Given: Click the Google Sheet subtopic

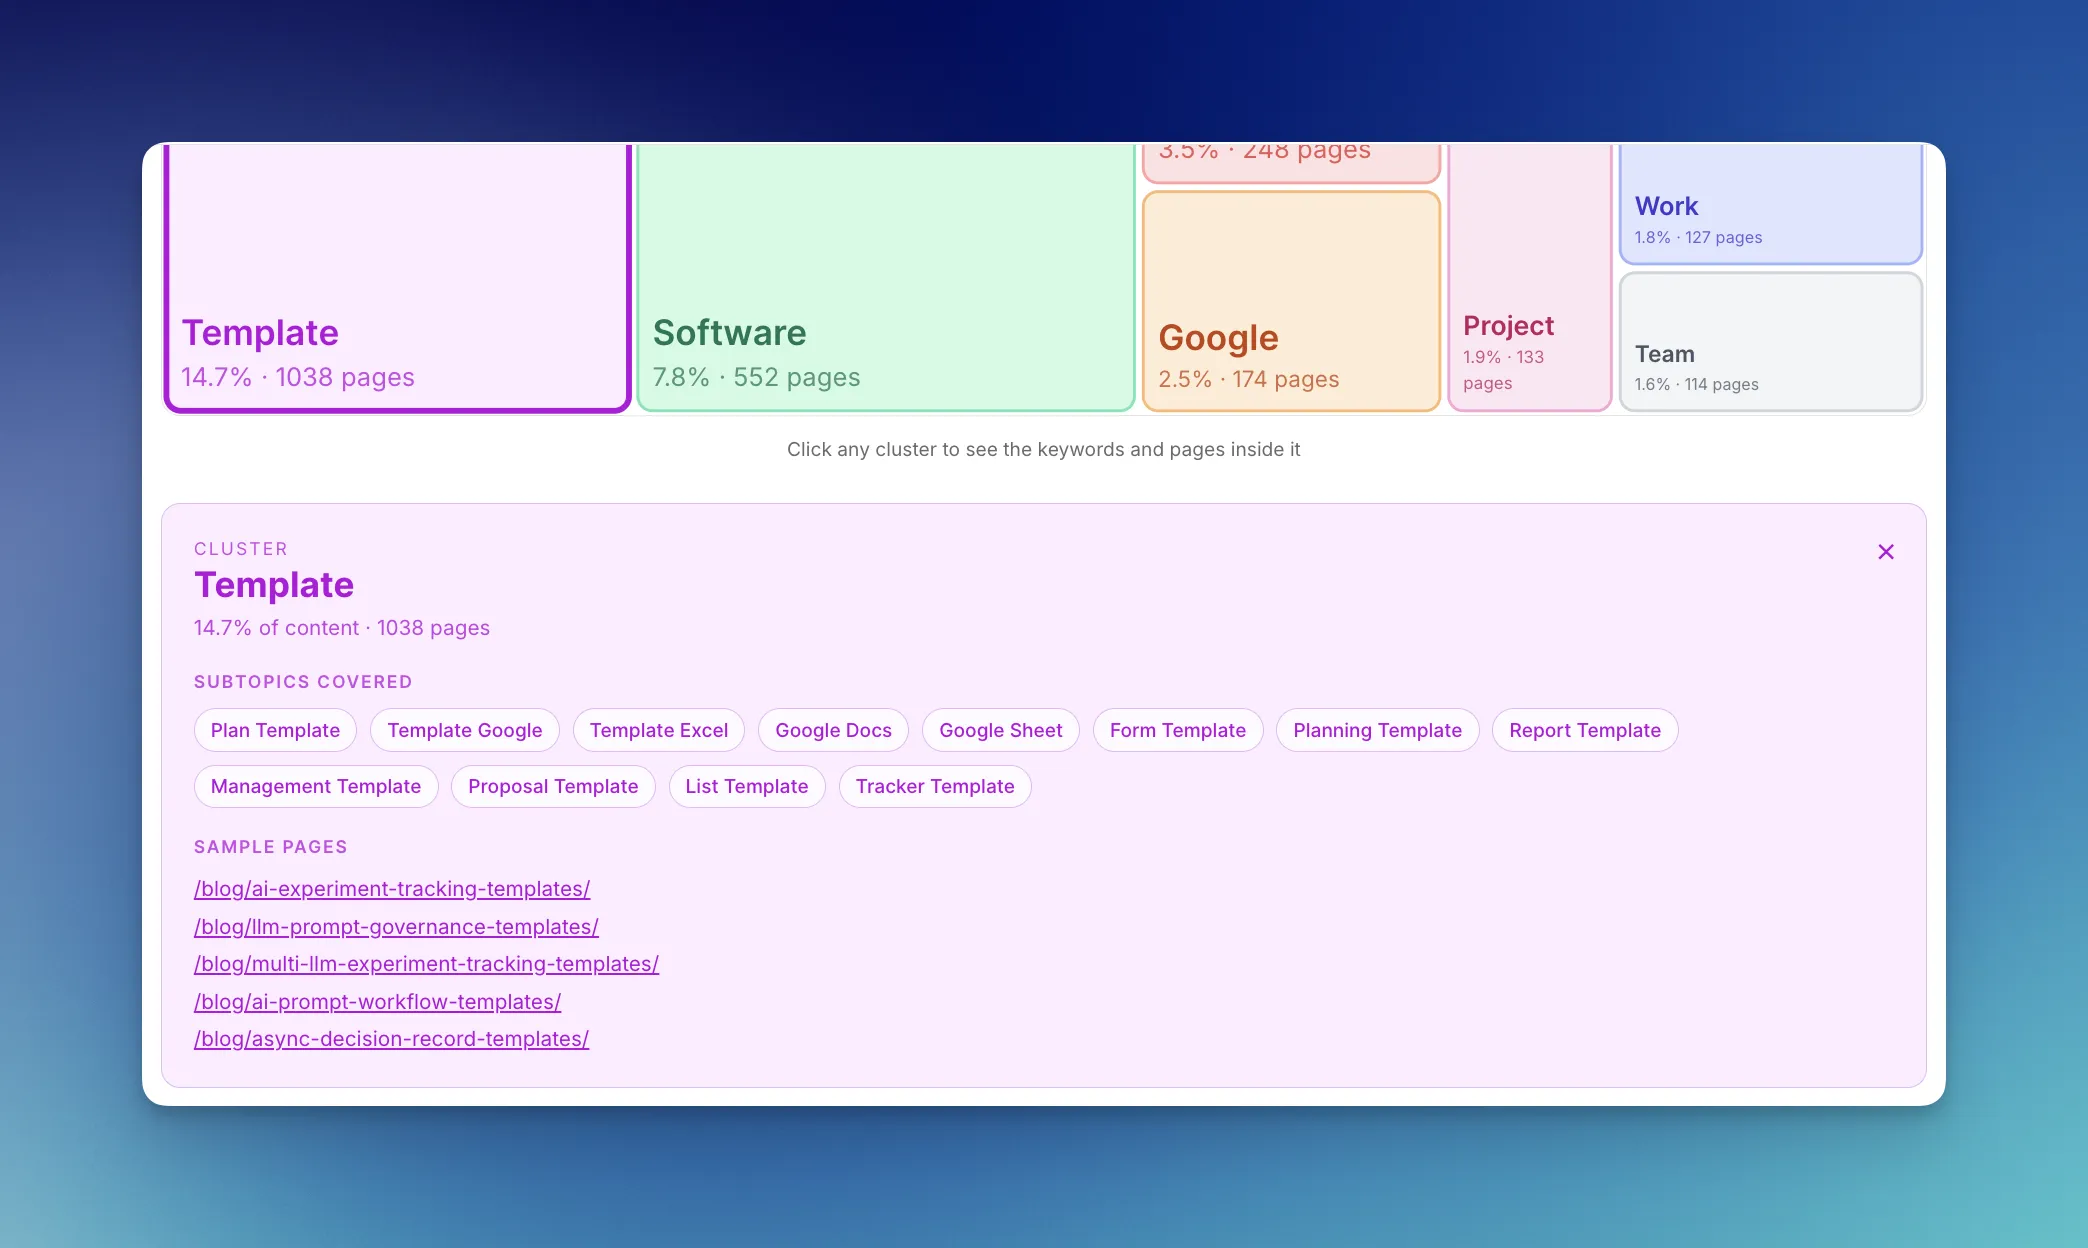Looking at the screenshot, I should pos(1000,730).
